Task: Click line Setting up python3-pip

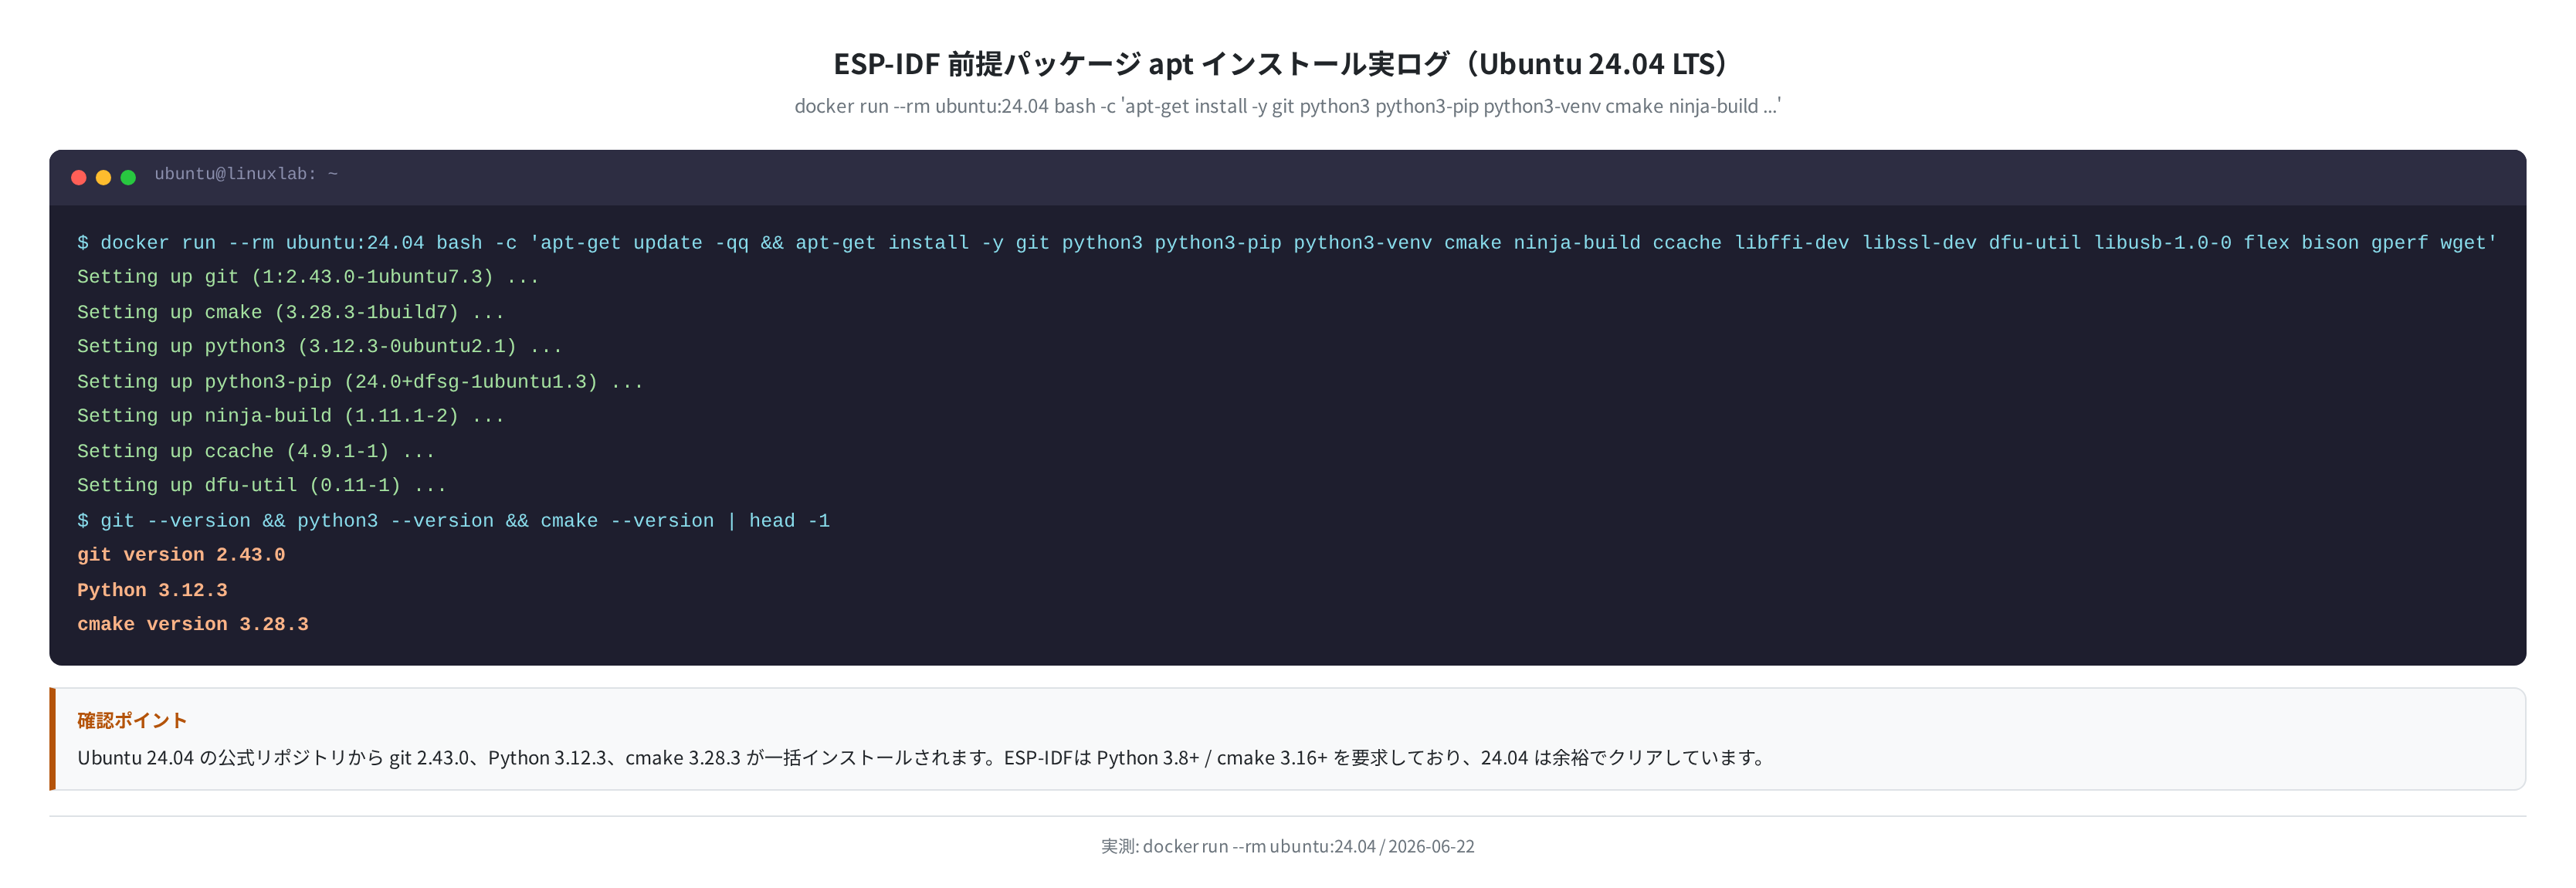Action: tap(360, 382)
